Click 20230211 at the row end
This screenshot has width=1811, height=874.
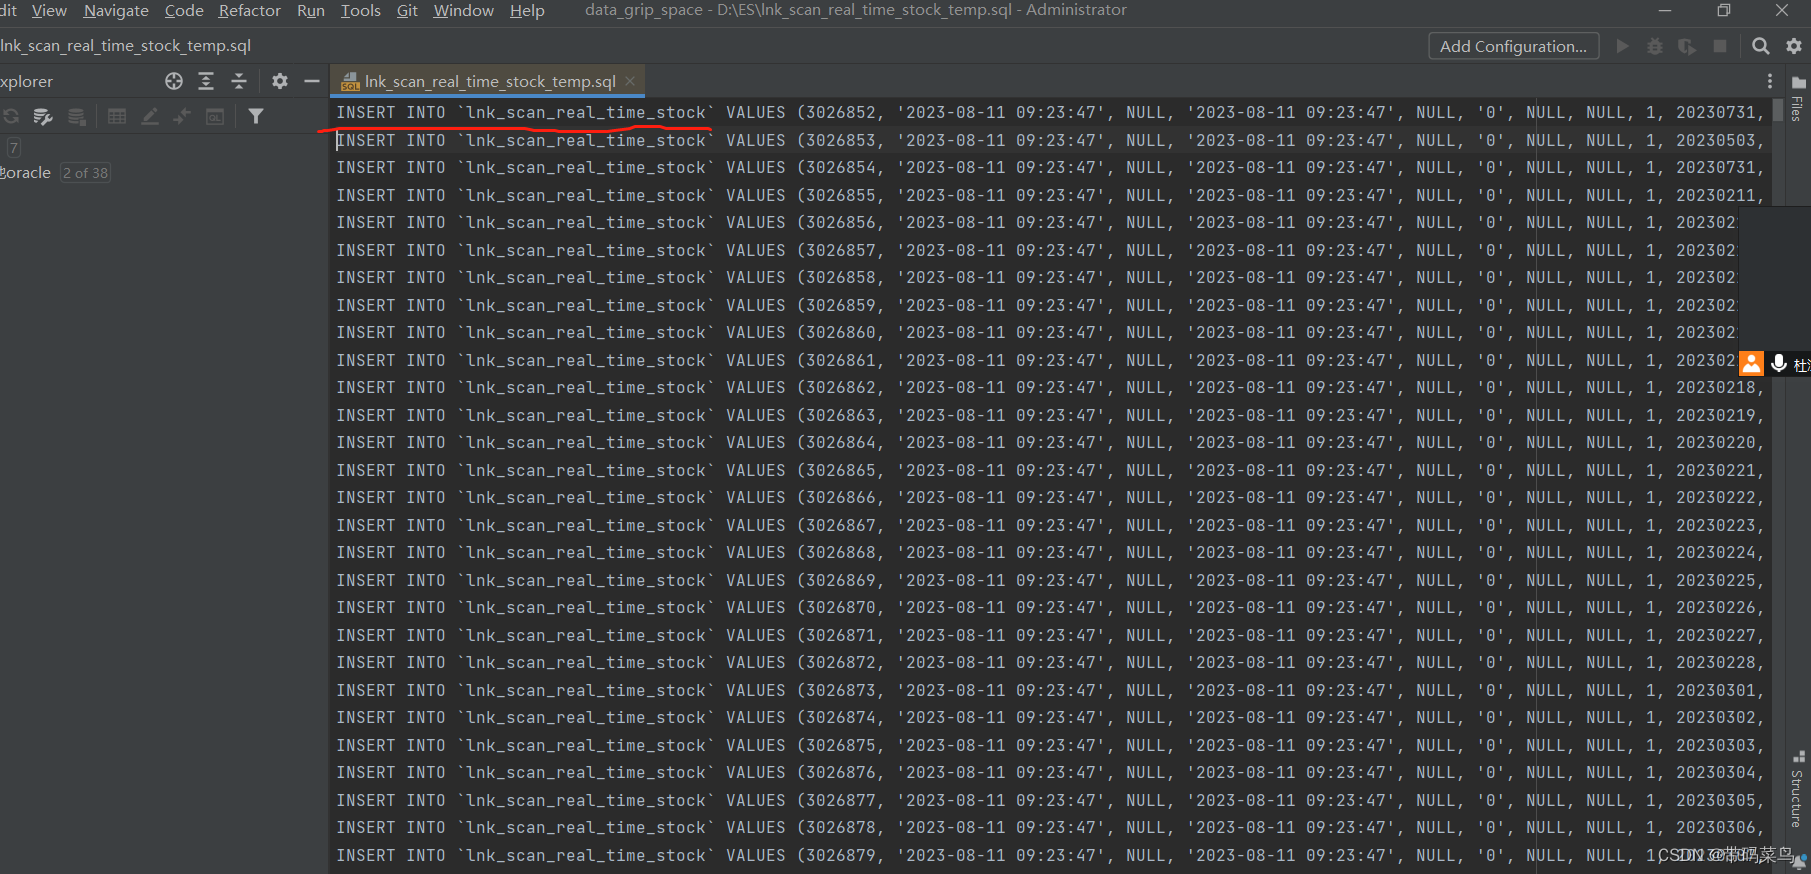pos(1716,195)
